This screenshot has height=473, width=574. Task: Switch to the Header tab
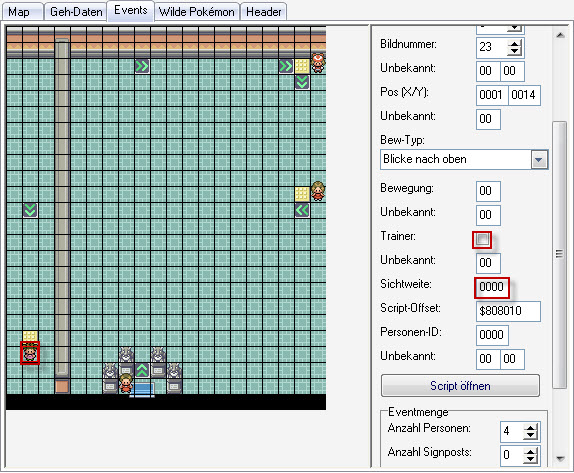(264, 11)
